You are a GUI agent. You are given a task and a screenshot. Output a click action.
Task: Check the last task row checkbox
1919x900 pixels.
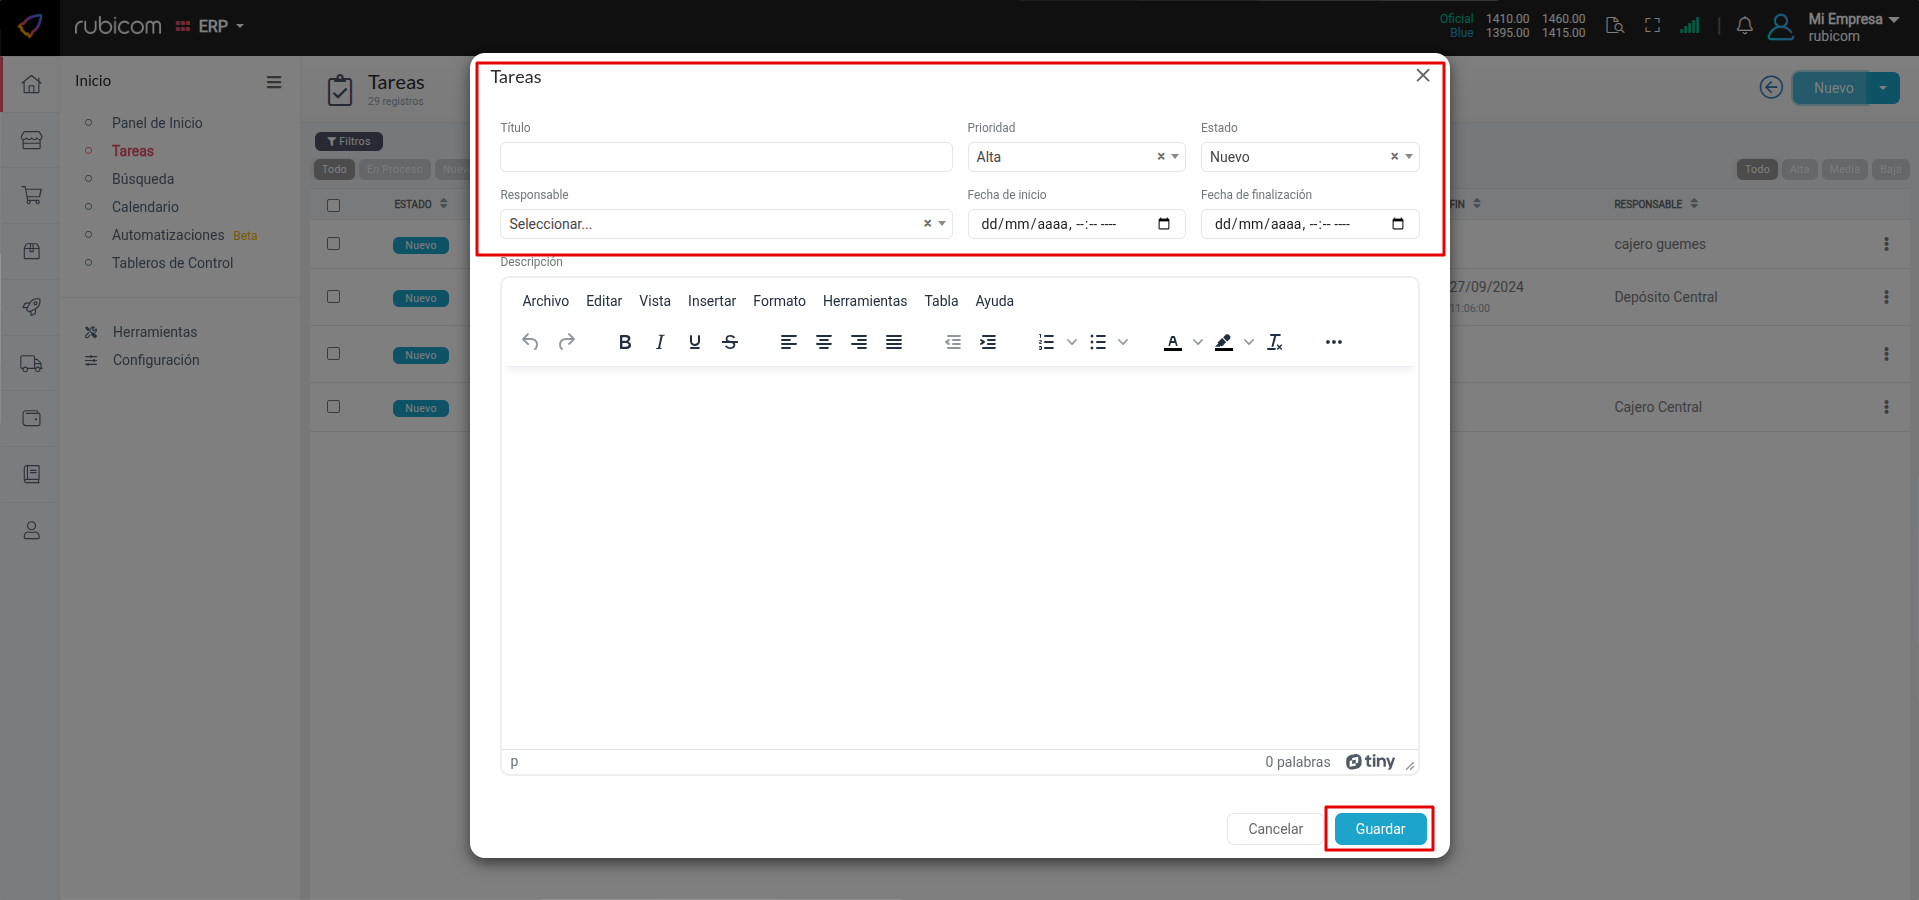[x=334, y=406]
